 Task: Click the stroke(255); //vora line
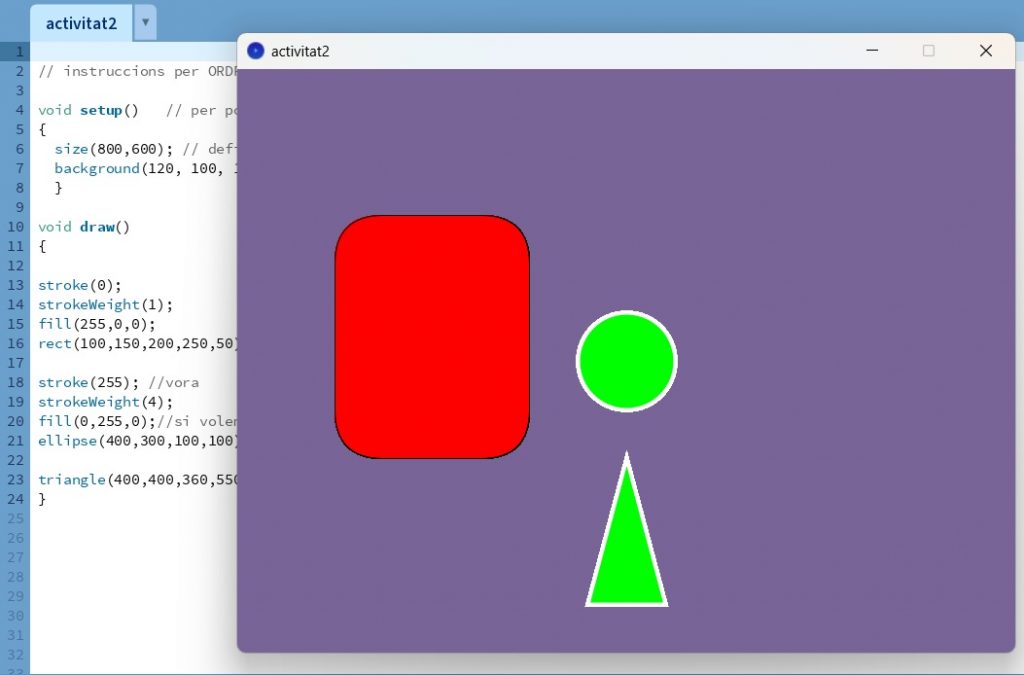pos(118,382)
